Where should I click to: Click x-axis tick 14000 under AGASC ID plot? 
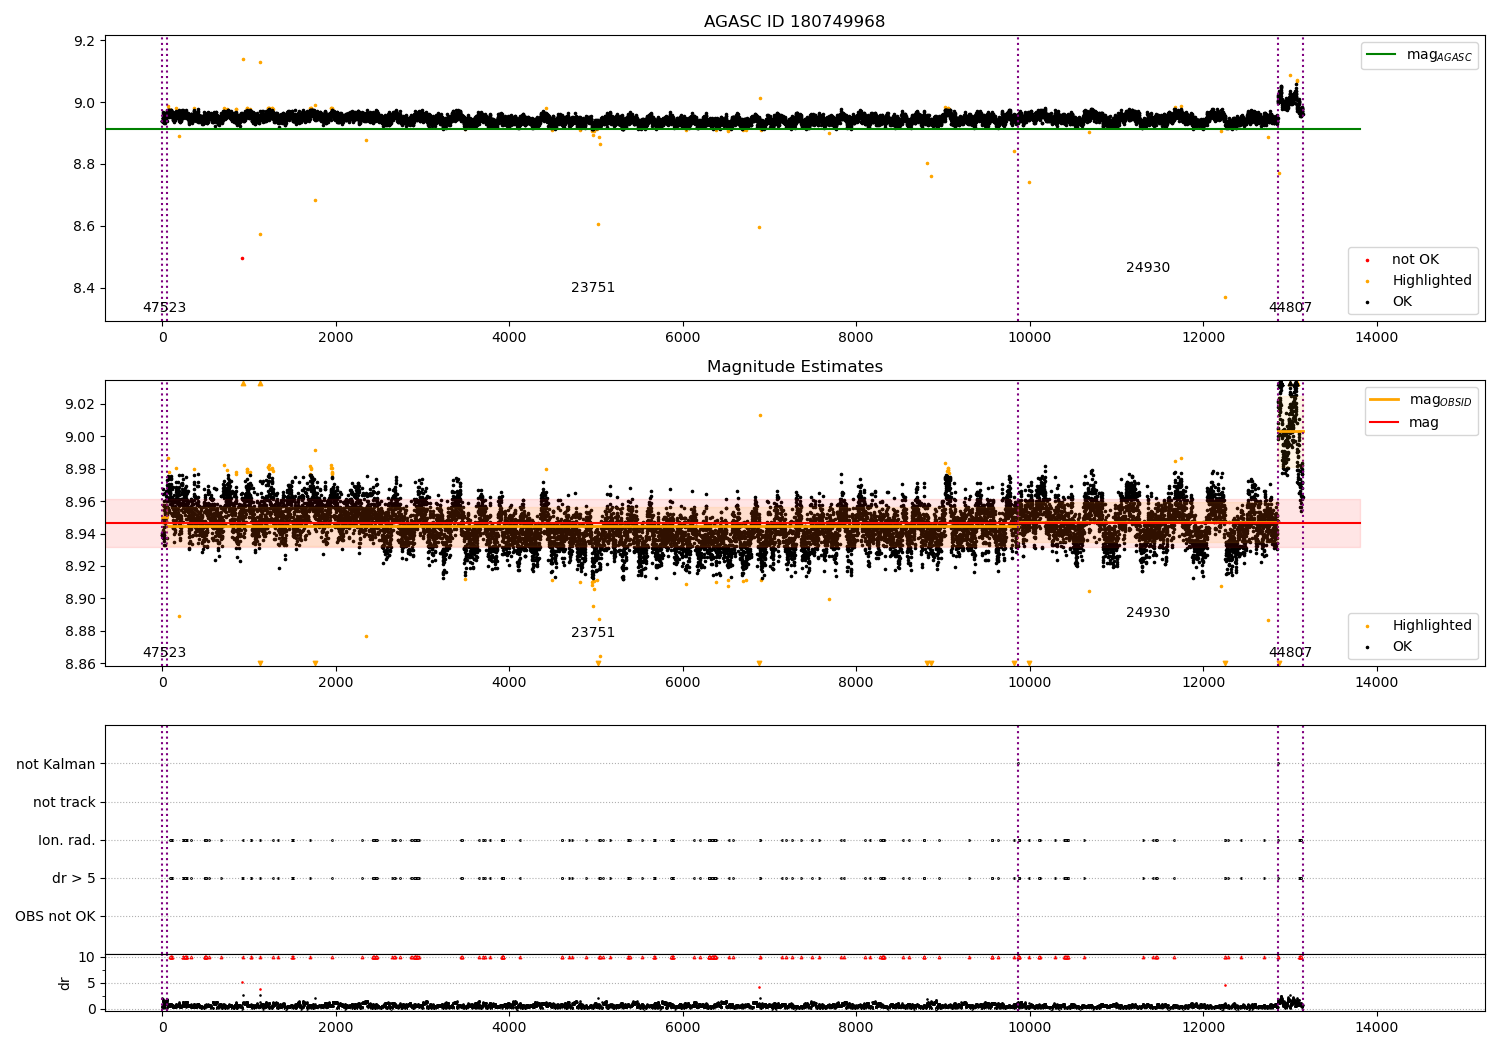pyautogui.click(x=1376, y=338)
